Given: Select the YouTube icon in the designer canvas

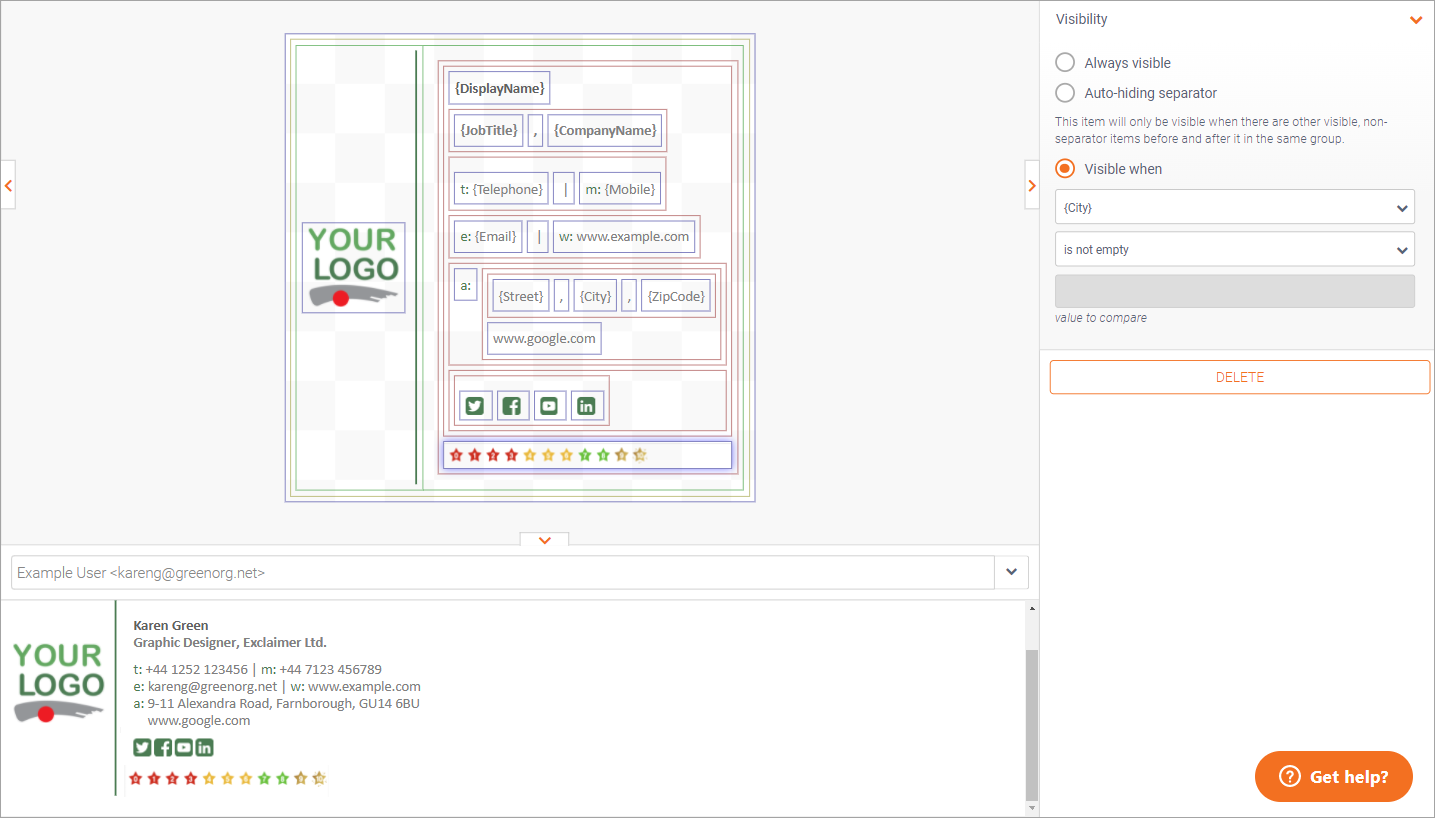Looking at the screenshot, I should [x=549, y=406].
